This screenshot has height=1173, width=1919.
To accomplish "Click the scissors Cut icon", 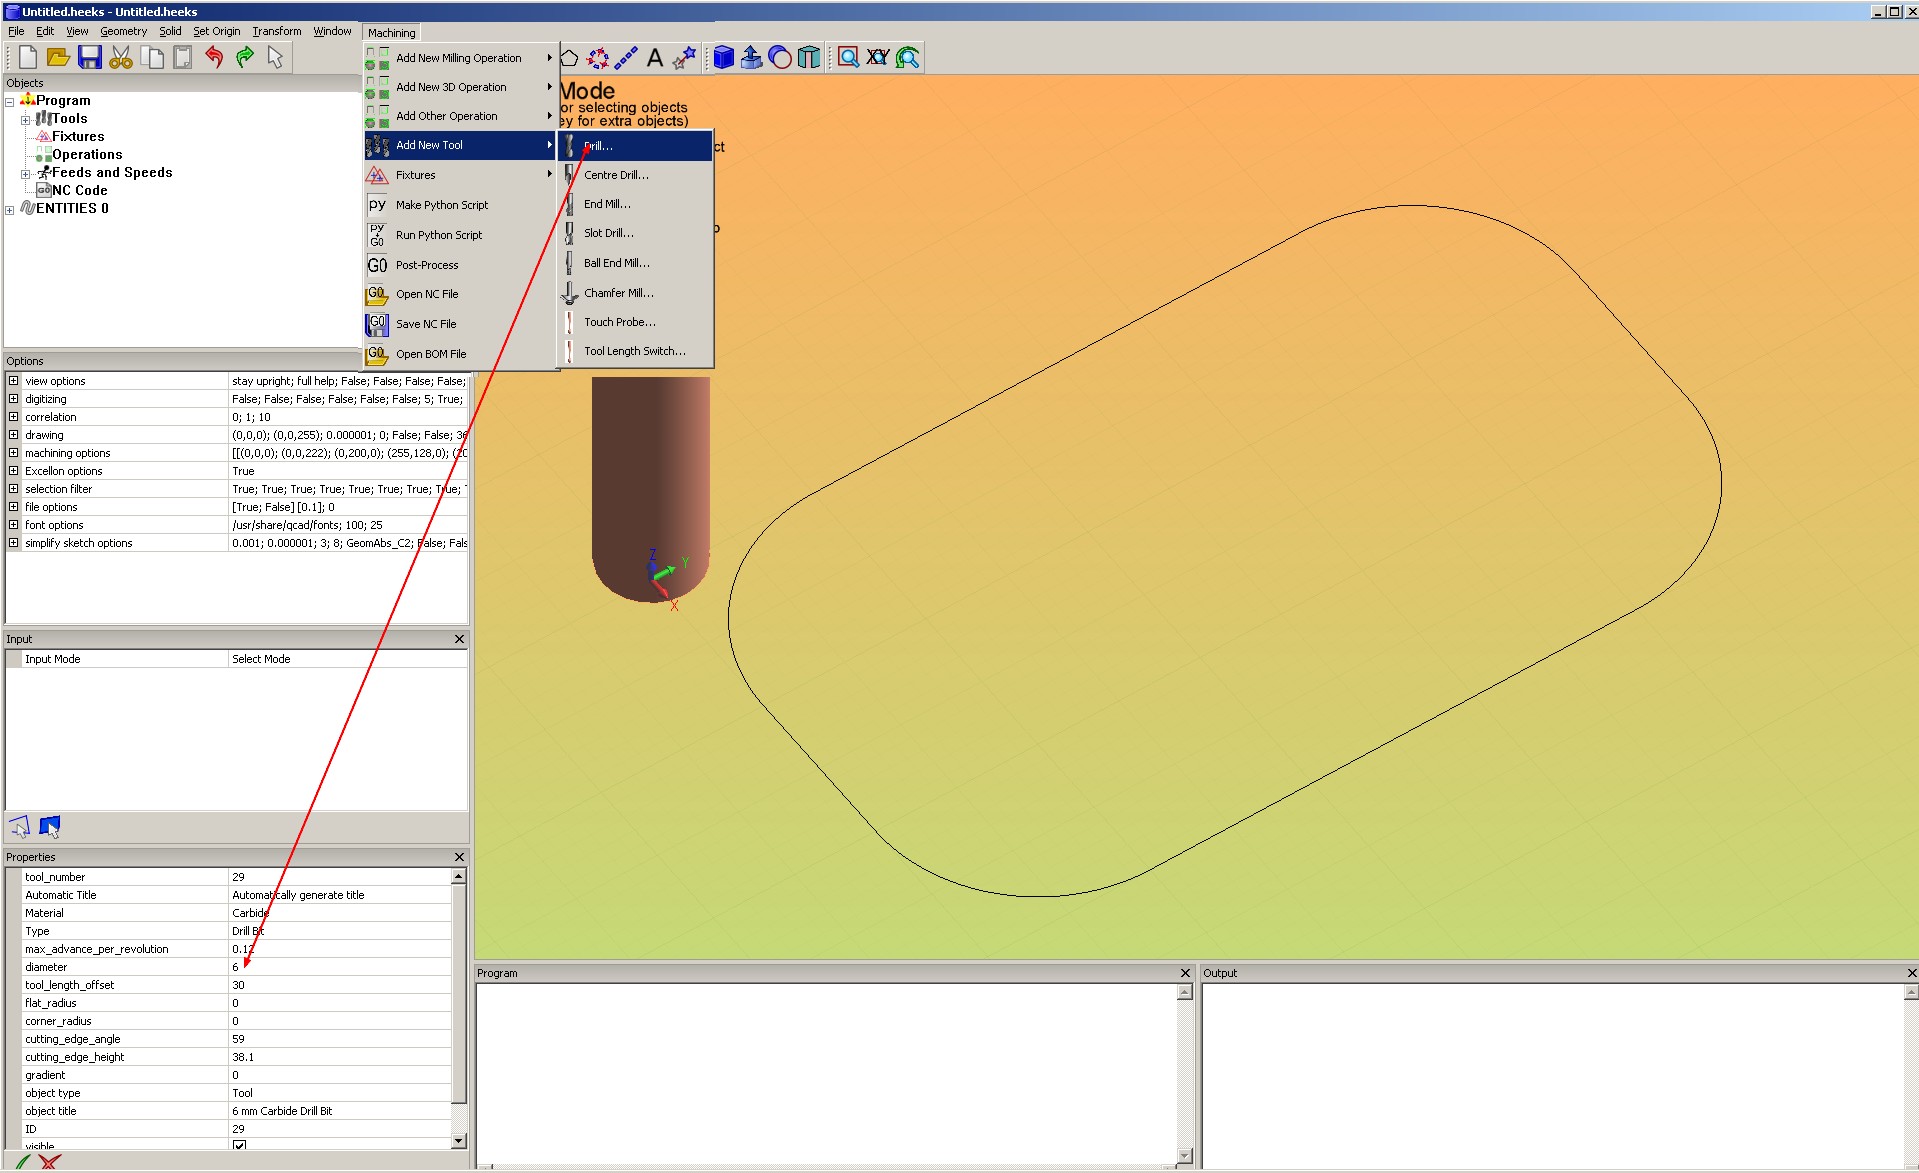I will [x=121, y=58].
